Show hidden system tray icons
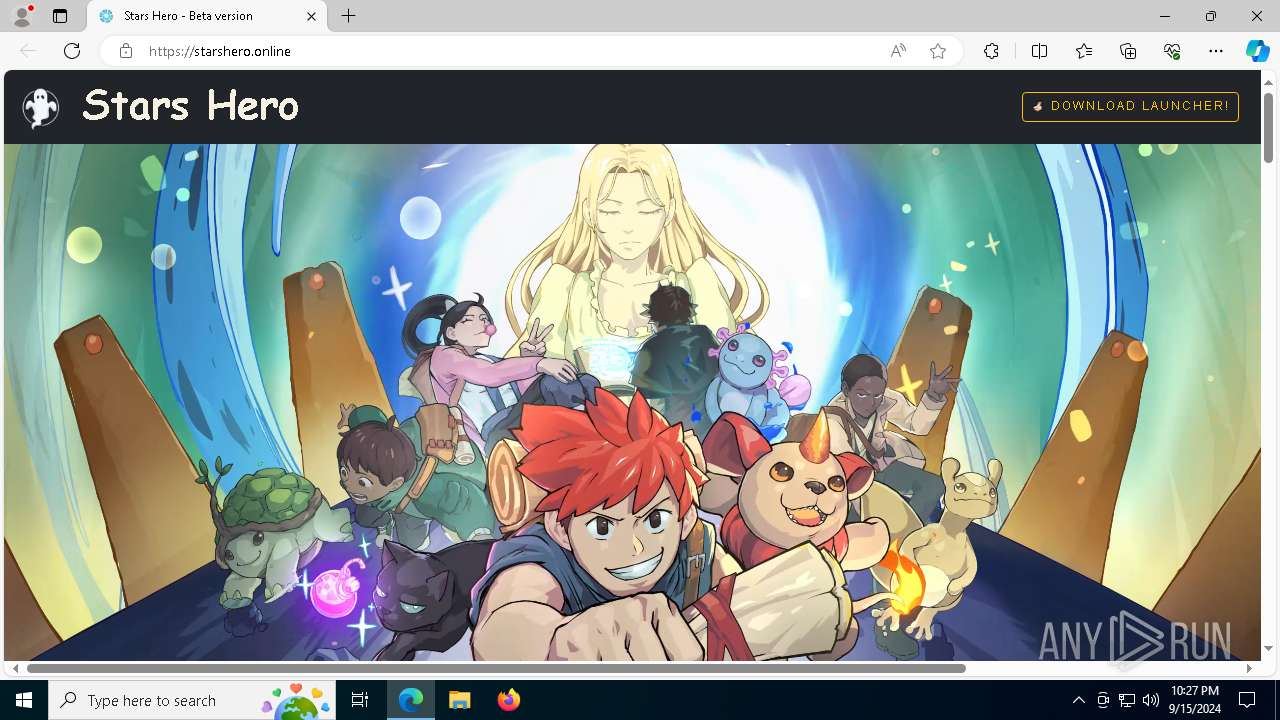This screenshot has width=1280, height=720. (1078, 700)
